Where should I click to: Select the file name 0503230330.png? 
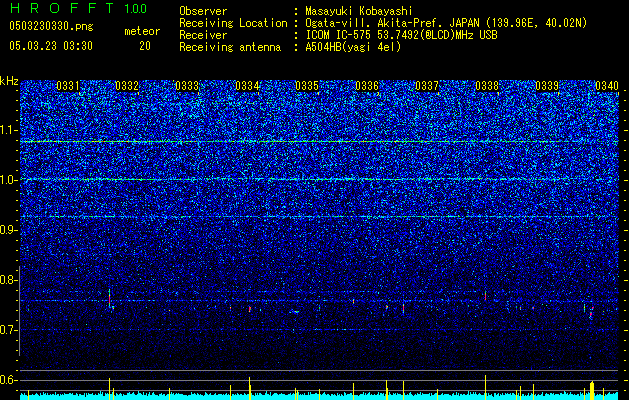click(x=51, y=26)
